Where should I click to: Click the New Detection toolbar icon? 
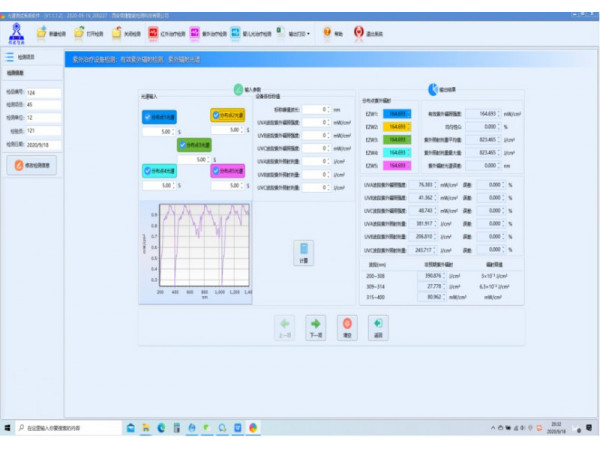click(x=40, y=33)
